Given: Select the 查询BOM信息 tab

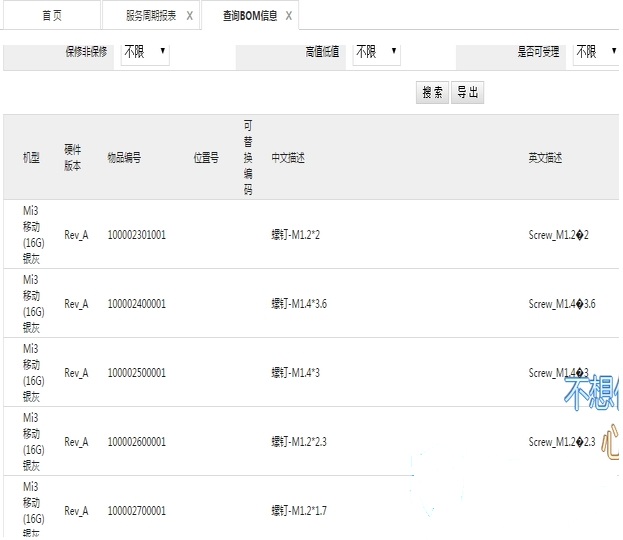Looking at the screenshot, I should coord(250,15).
